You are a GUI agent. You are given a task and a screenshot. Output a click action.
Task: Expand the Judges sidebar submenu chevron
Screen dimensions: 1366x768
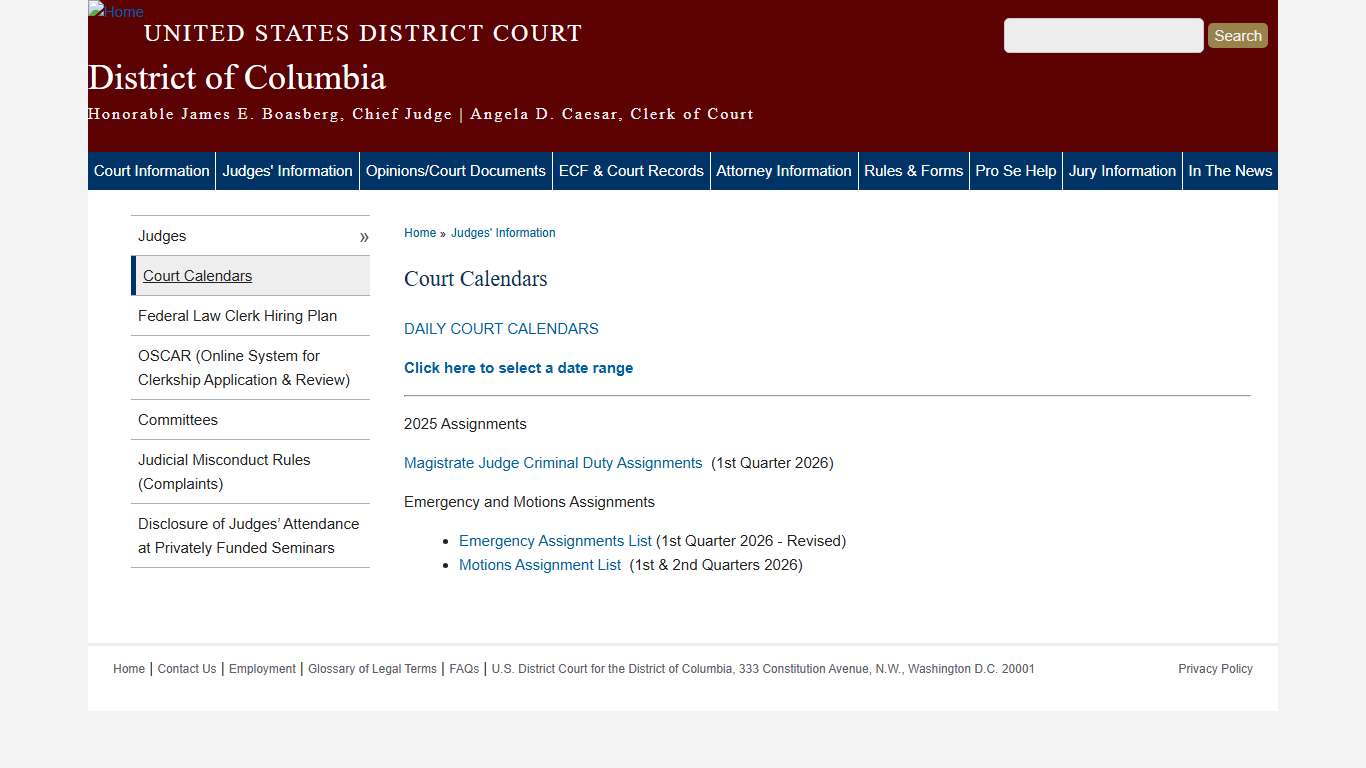coord(364,236)
